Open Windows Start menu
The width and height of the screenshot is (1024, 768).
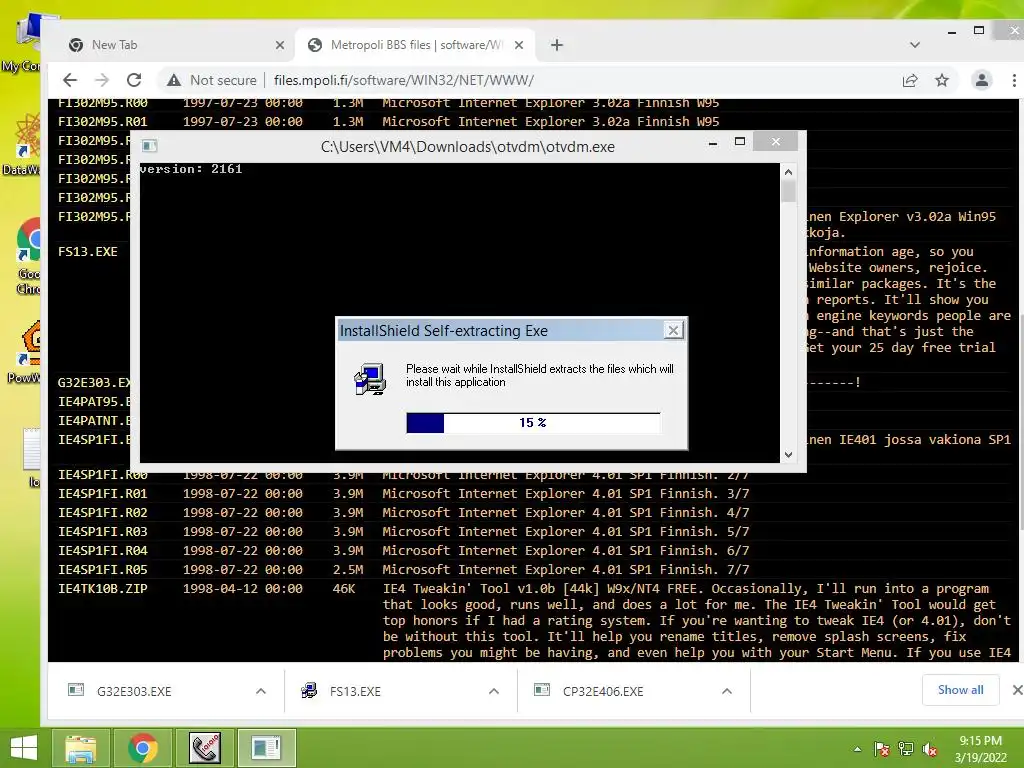[24, 748]
